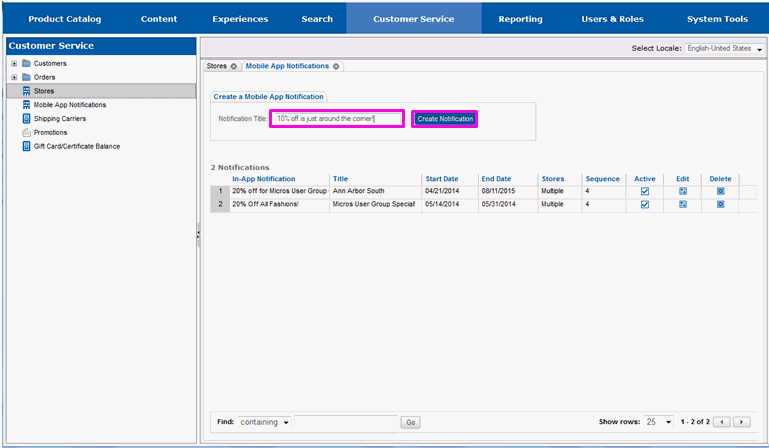Switch to the Stores tab
This screenshot has width=769, height=448.
pyautogui.click(x=216, y=66)
